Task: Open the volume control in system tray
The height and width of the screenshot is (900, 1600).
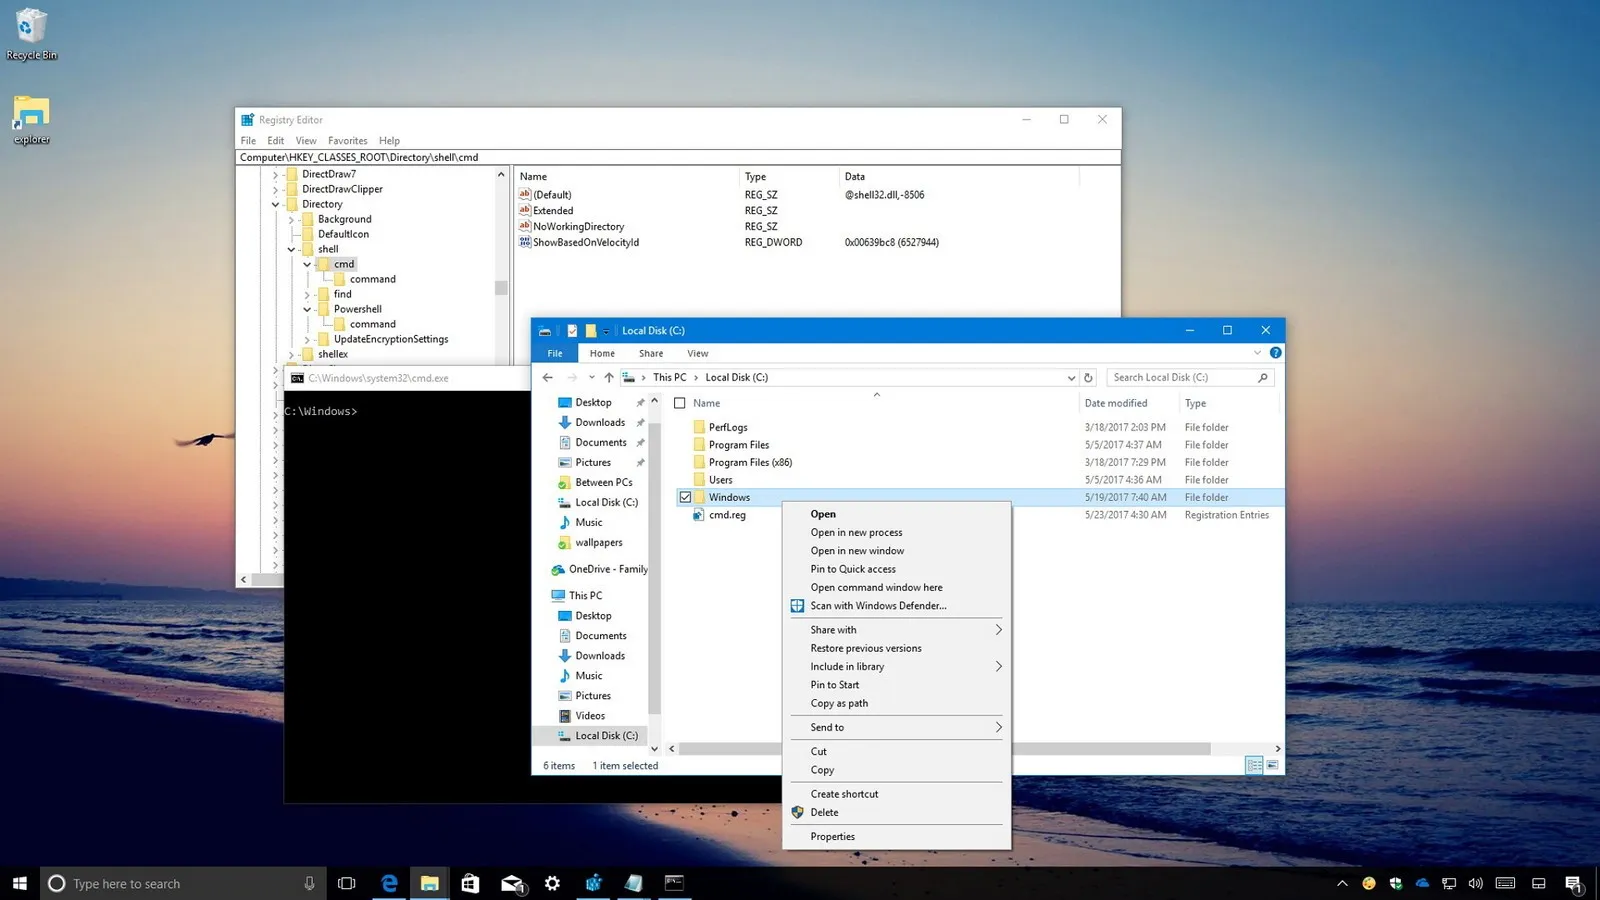Action: (1476, 883)
